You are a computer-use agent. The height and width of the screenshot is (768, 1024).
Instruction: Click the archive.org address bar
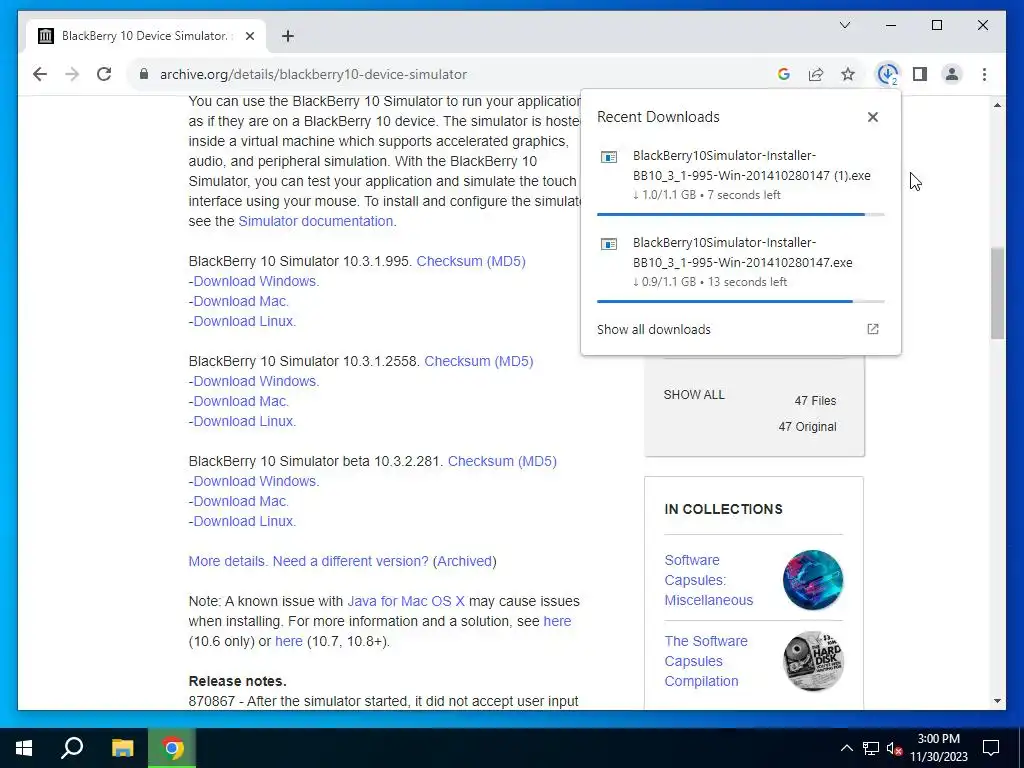[x=451, y=74]
